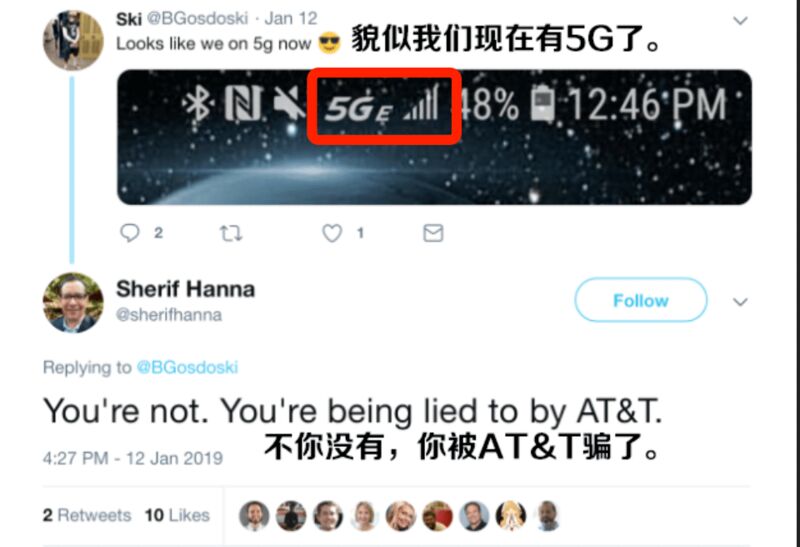Click the last liker's avatar in the row
The height and width of the screenshot is (547, 800).
pos(548,515)
